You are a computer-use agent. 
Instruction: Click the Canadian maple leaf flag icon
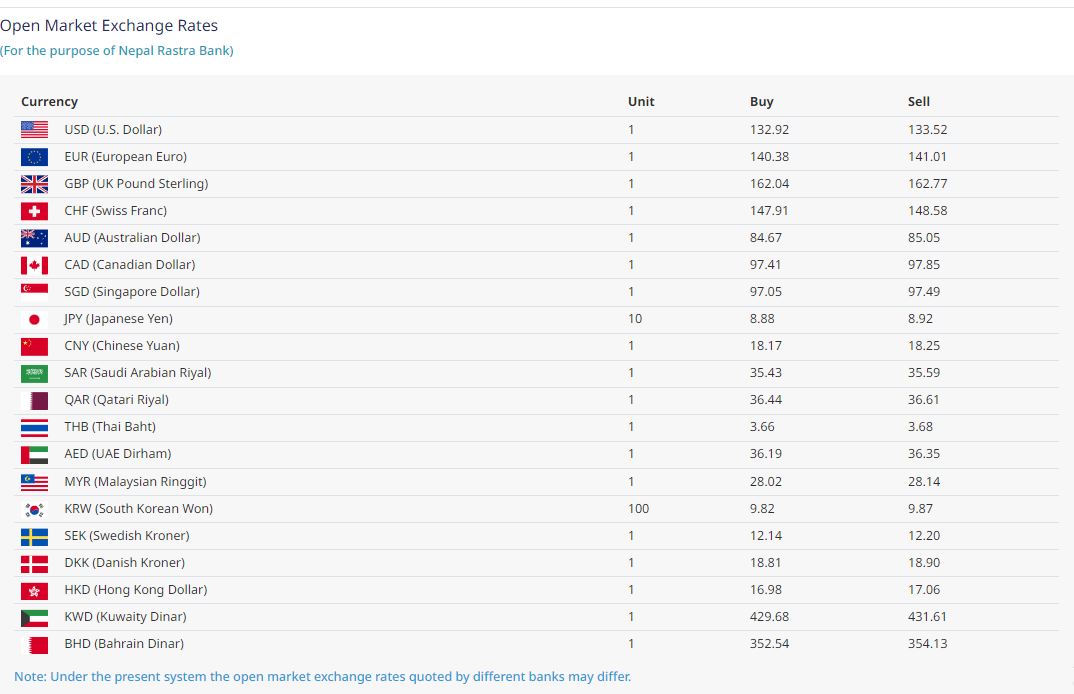click(x=34, y=265)
